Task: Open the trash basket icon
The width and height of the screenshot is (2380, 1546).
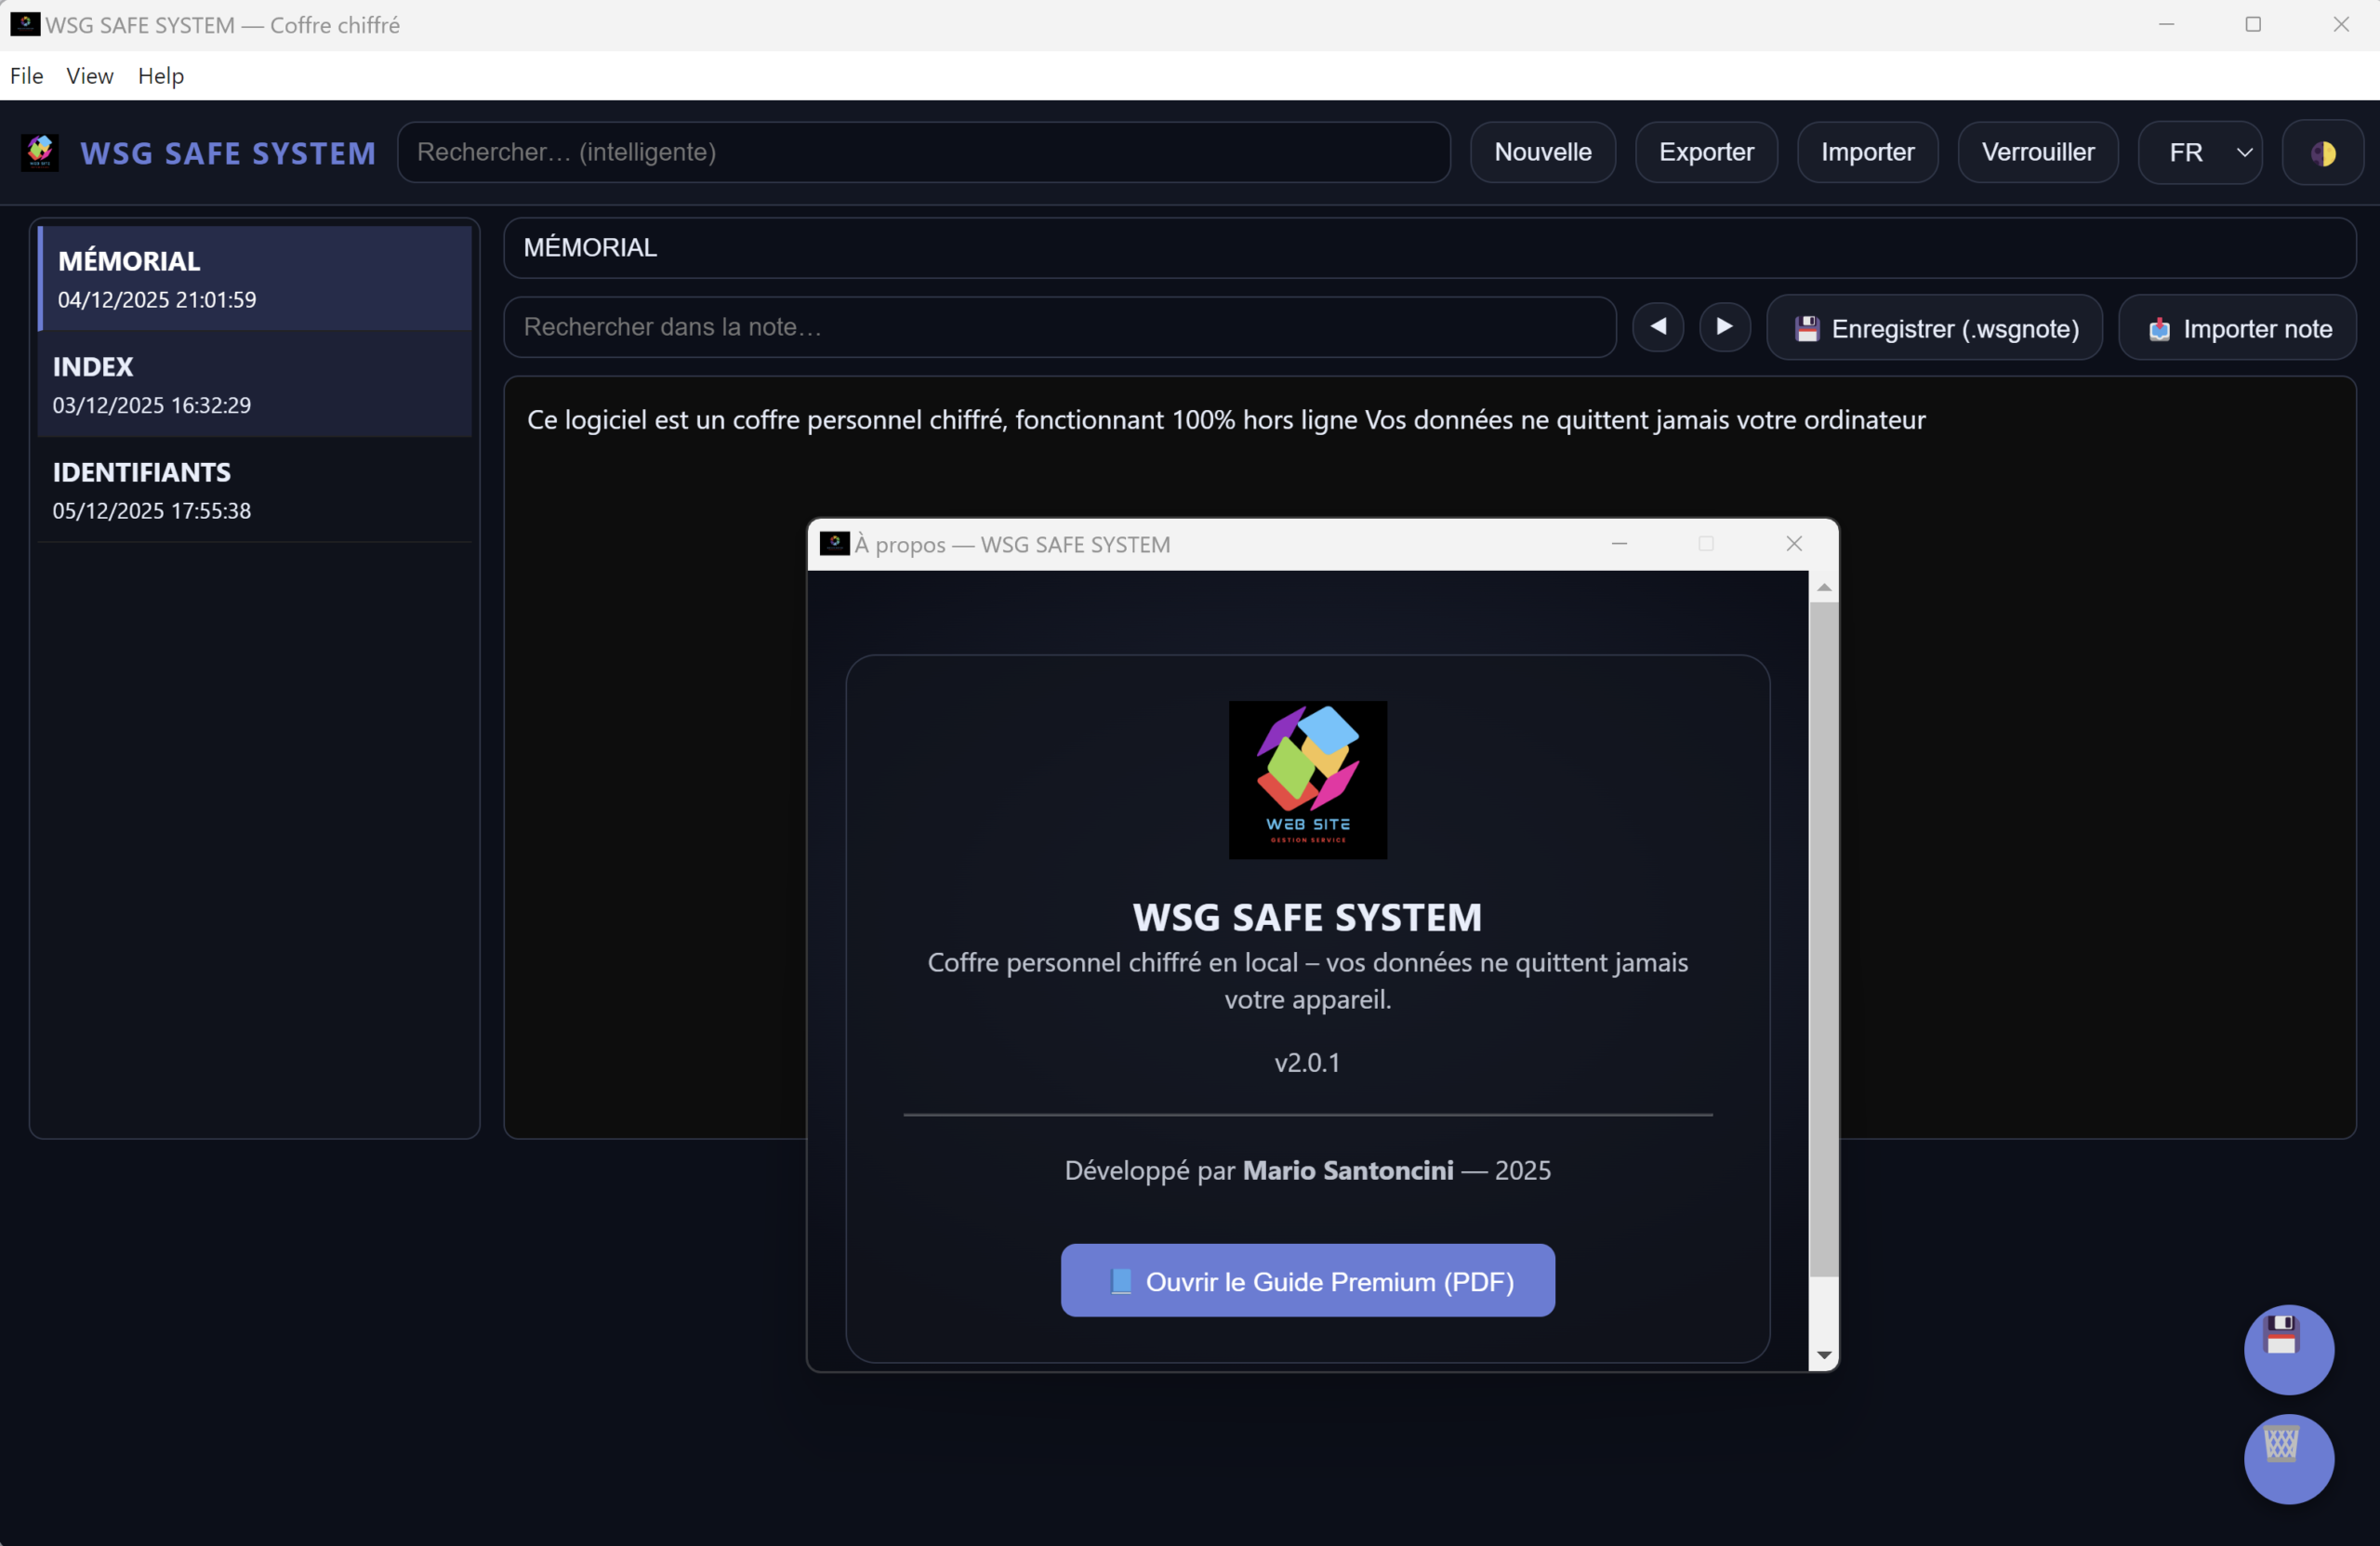Action: tap(2288, 1460)
